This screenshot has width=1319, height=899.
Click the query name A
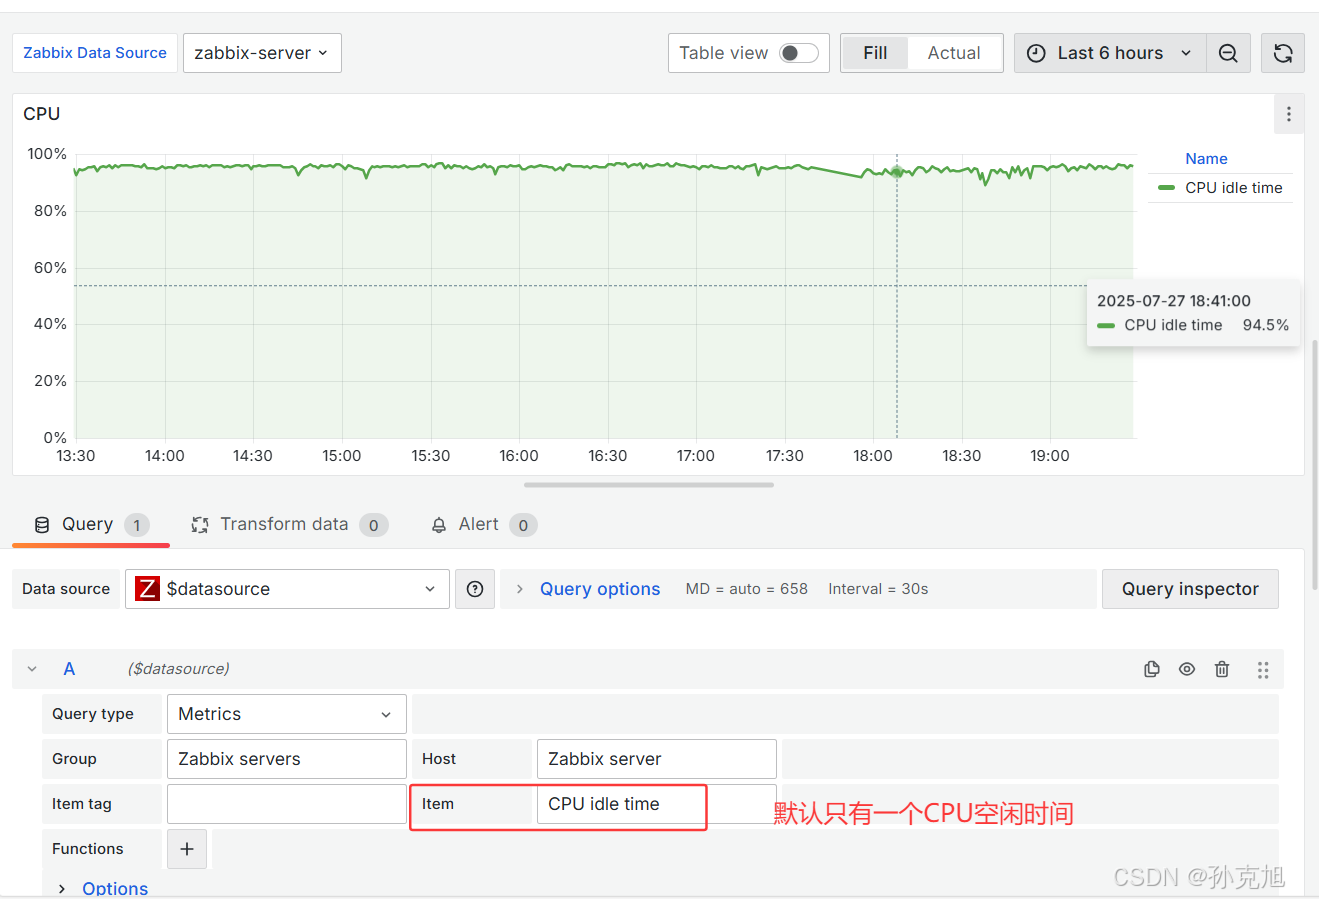[69, 669]
